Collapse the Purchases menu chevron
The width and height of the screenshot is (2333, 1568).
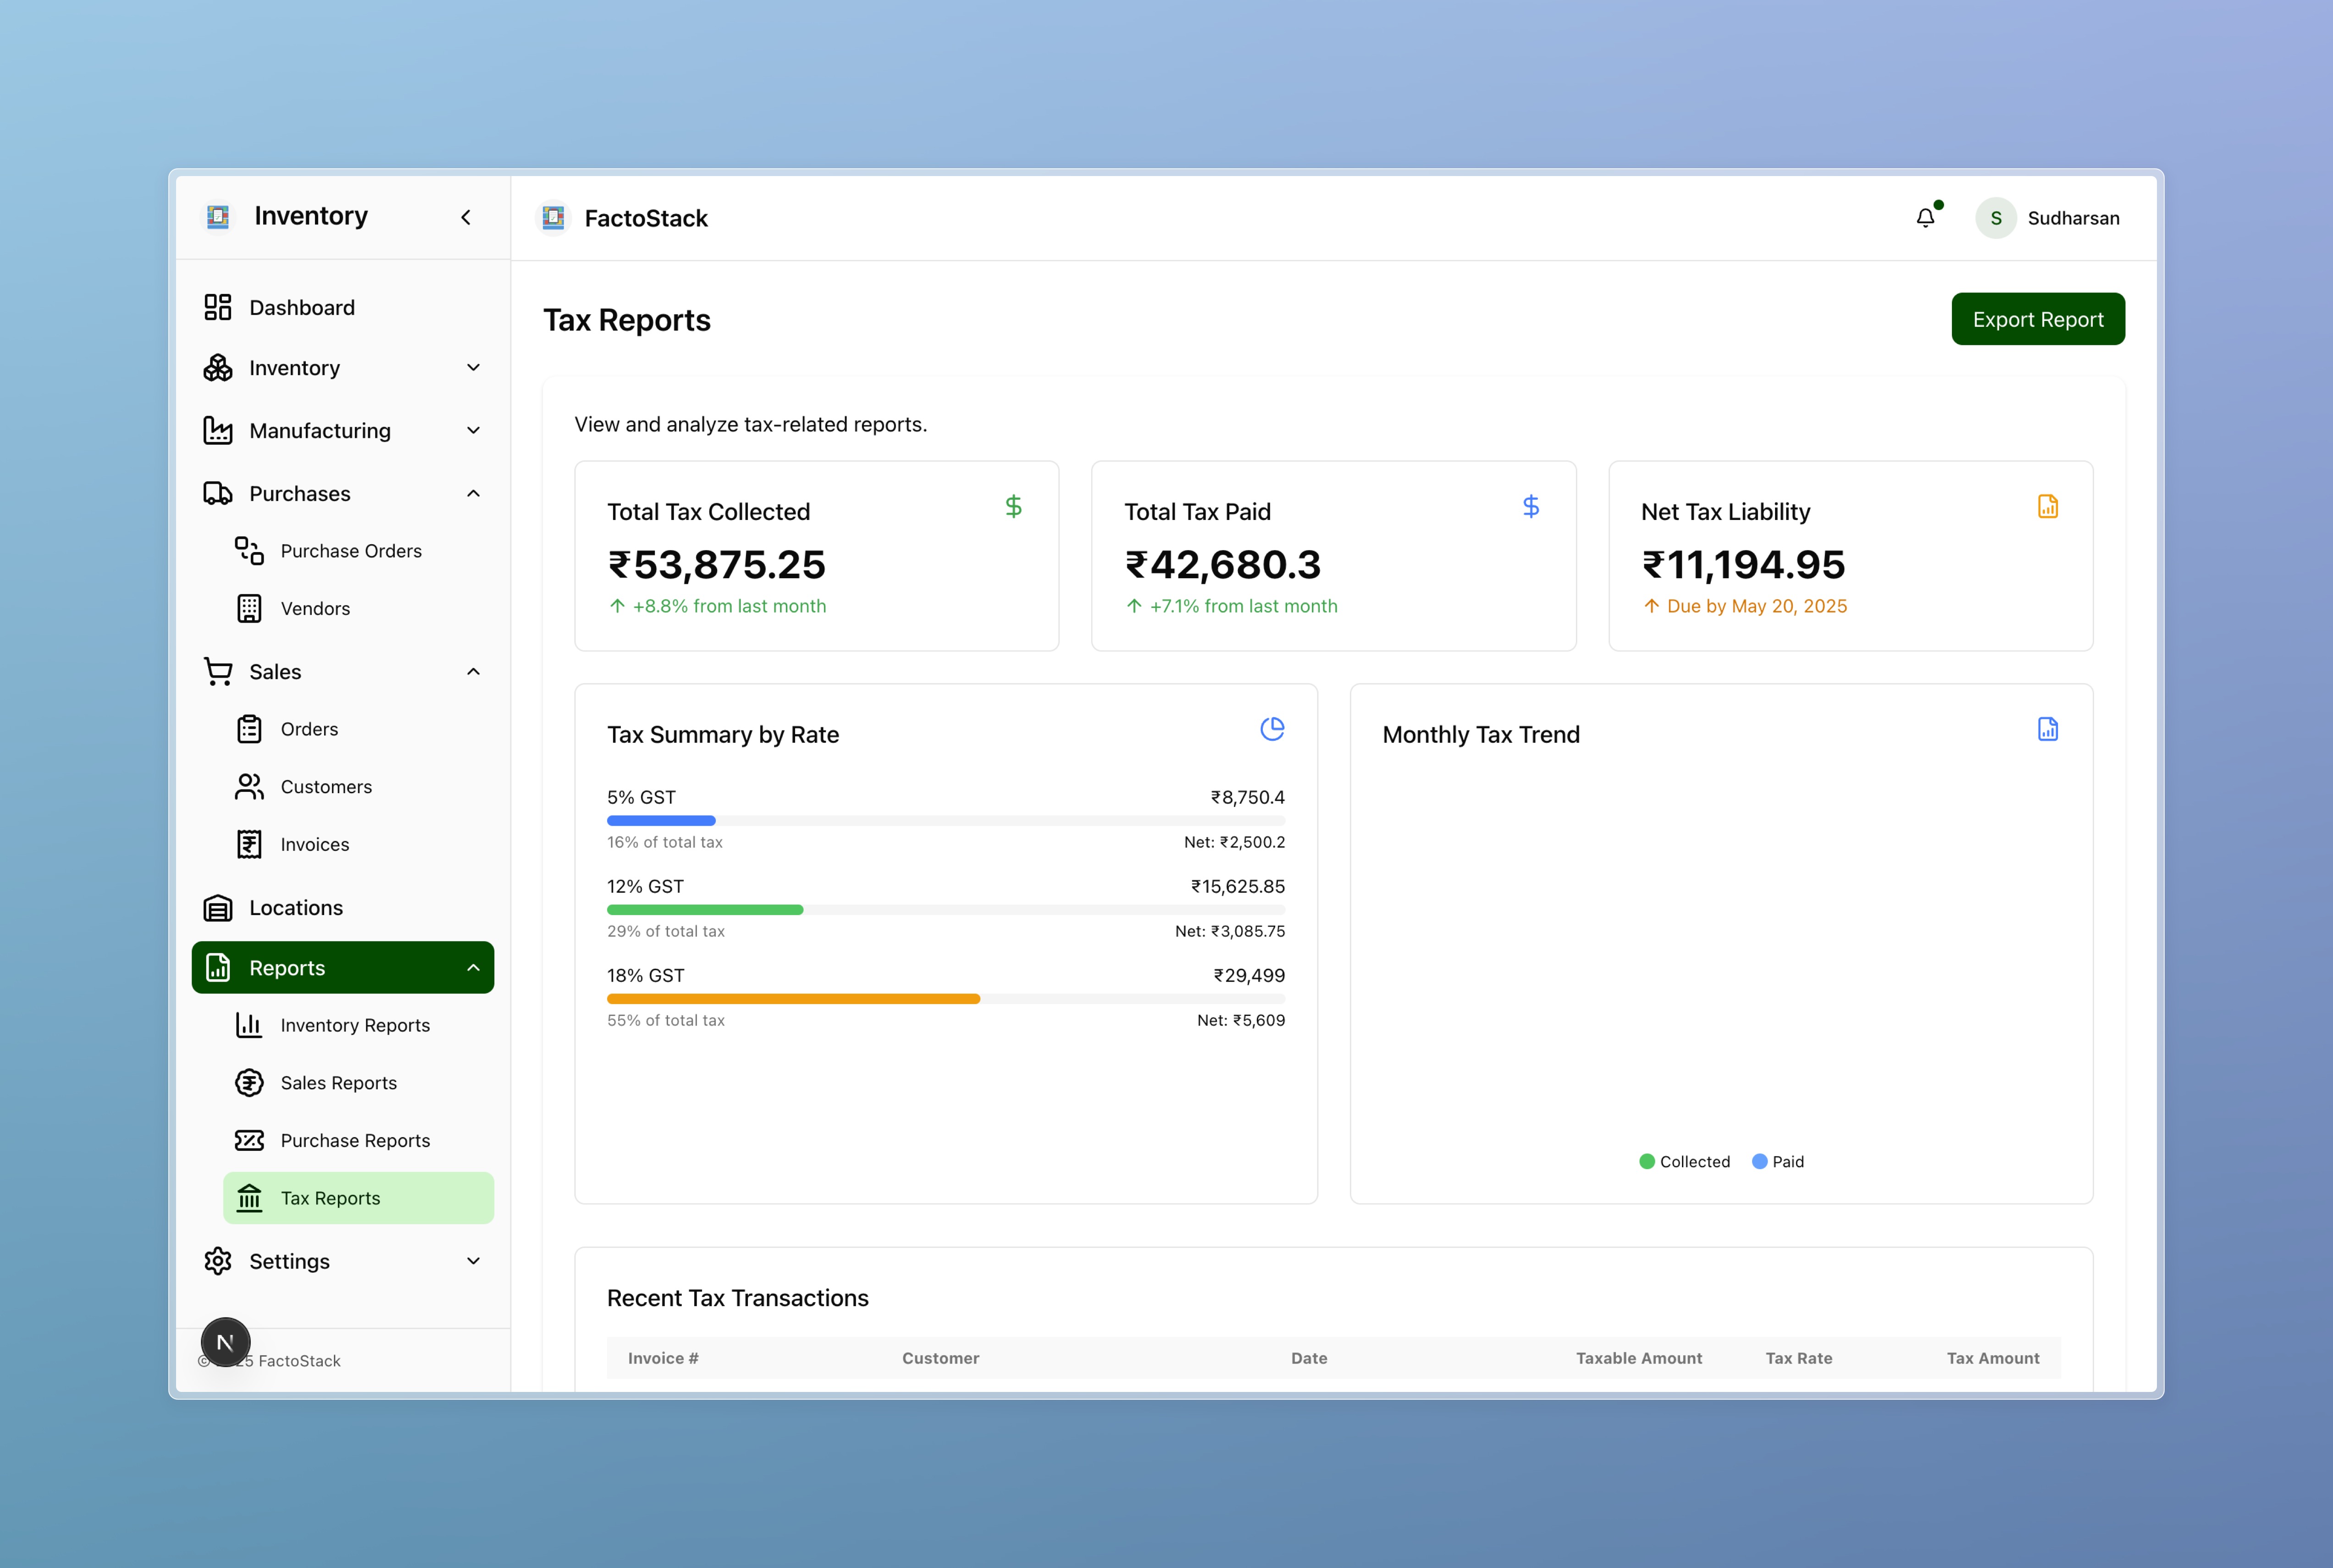(x=474, y=493)
